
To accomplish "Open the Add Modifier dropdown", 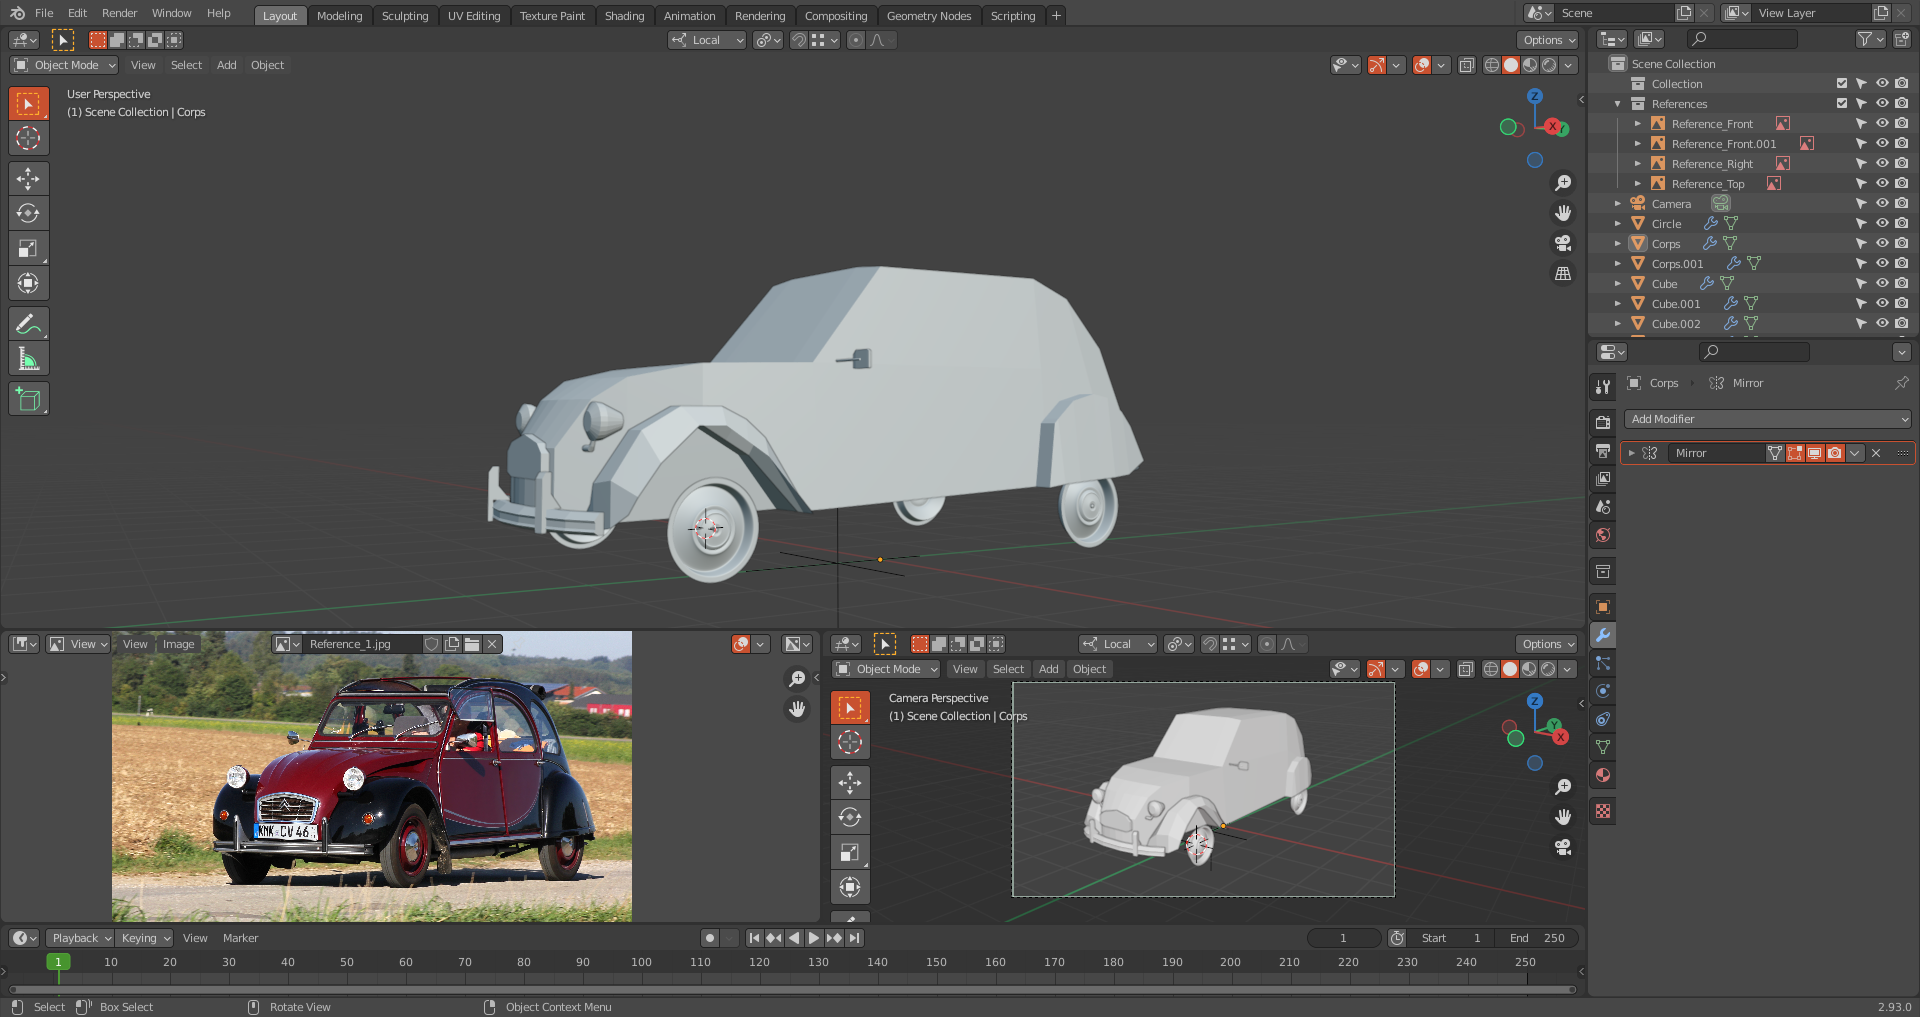I will tap(1767, 419).
